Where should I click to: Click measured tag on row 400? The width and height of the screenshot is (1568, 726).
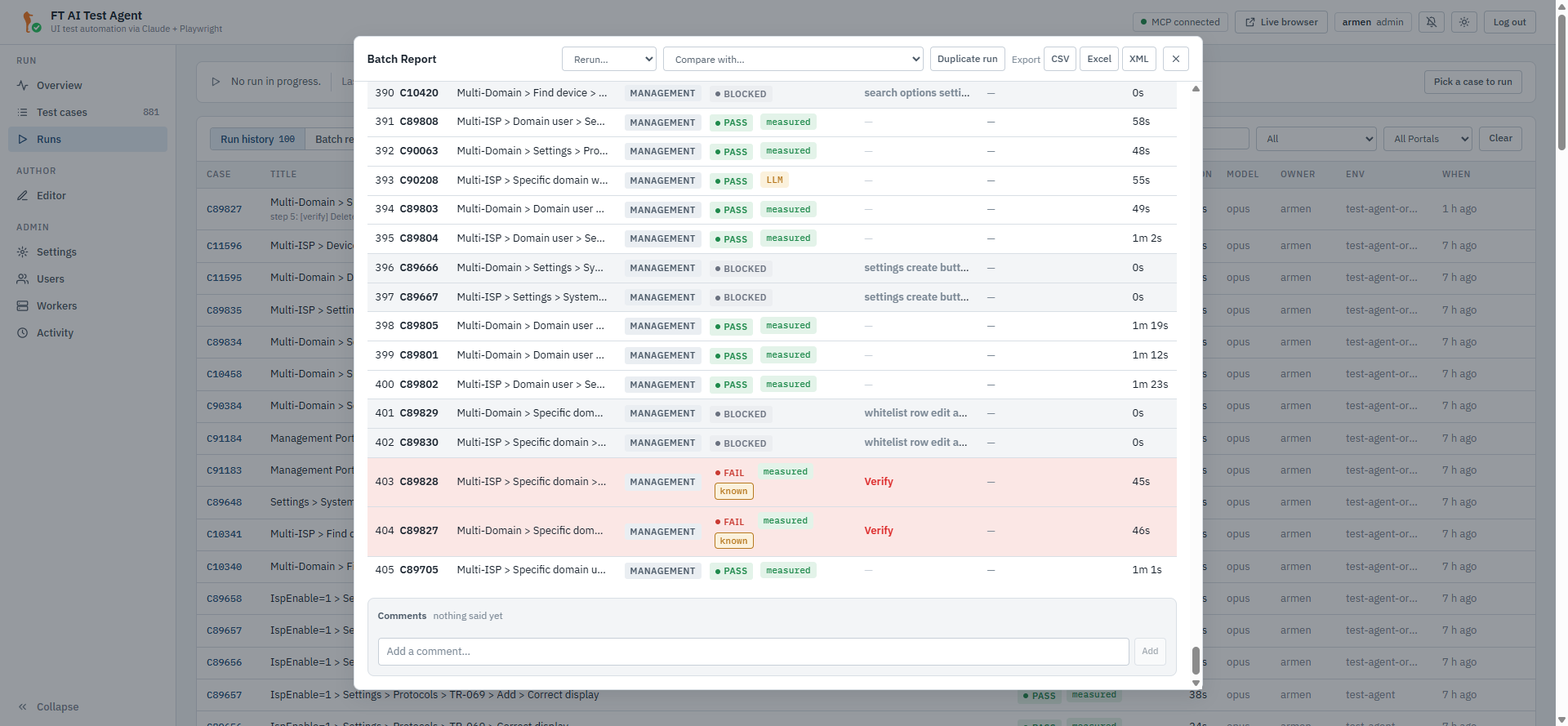[x=788, y=384]
